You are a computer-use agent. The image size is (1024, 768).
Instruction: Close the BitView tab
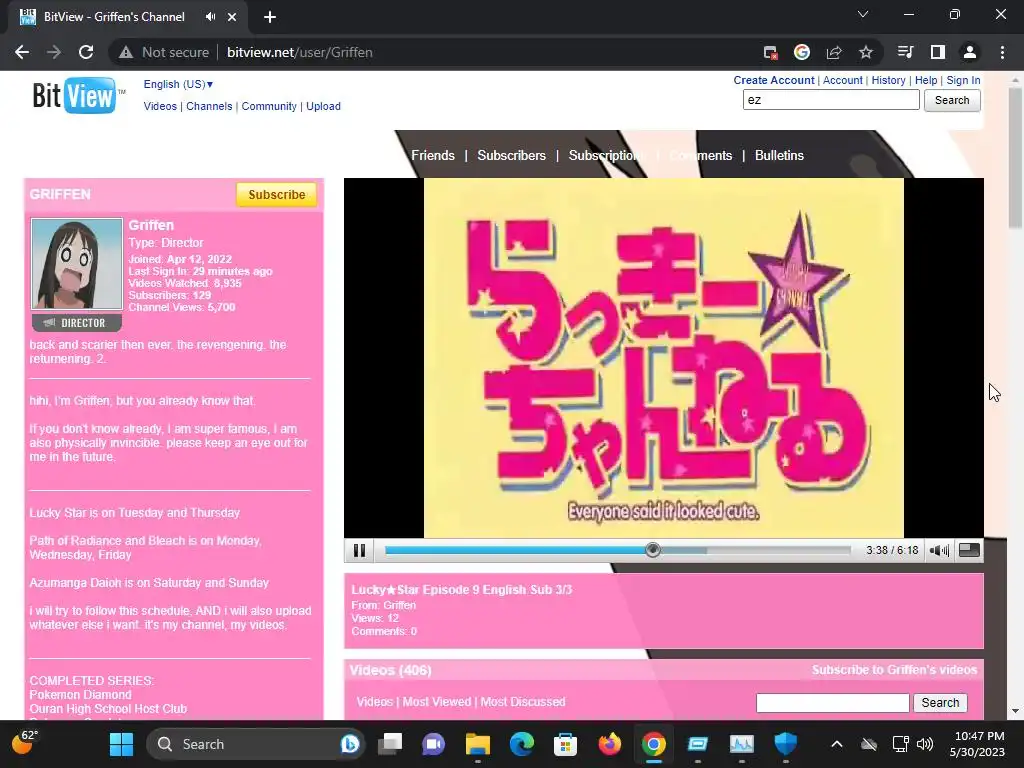pyautogui.click(x=232, y=17)
